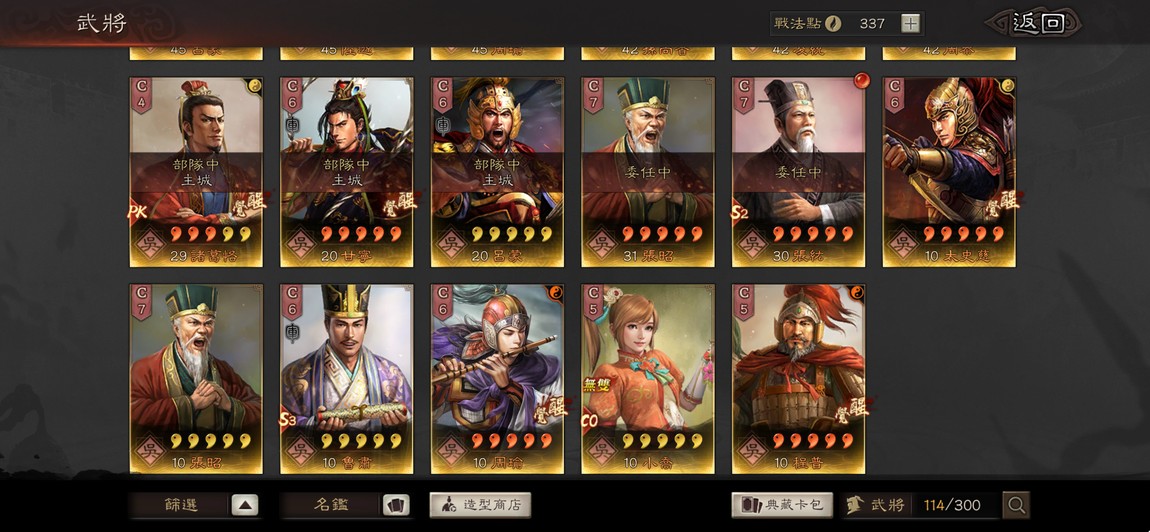Viewport: 1150px width, 532px height.
Task: Click the yin-yang badge on 周瑜 card
Action: 556,292
